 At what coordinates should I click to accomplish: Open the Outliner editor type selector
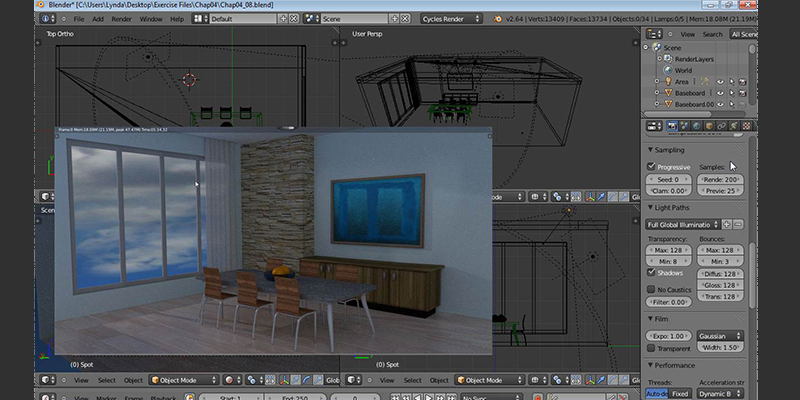(654, 34)
